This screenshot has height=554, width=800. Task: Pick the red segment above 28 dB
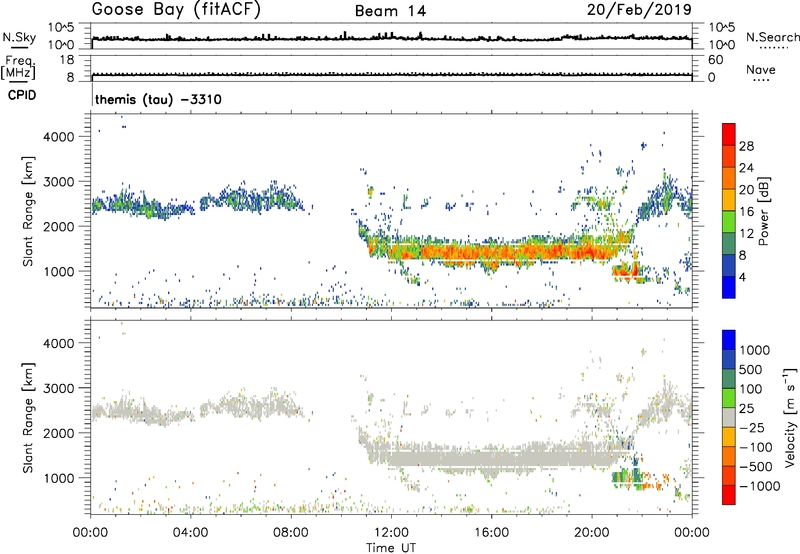(x=729, y=134)
